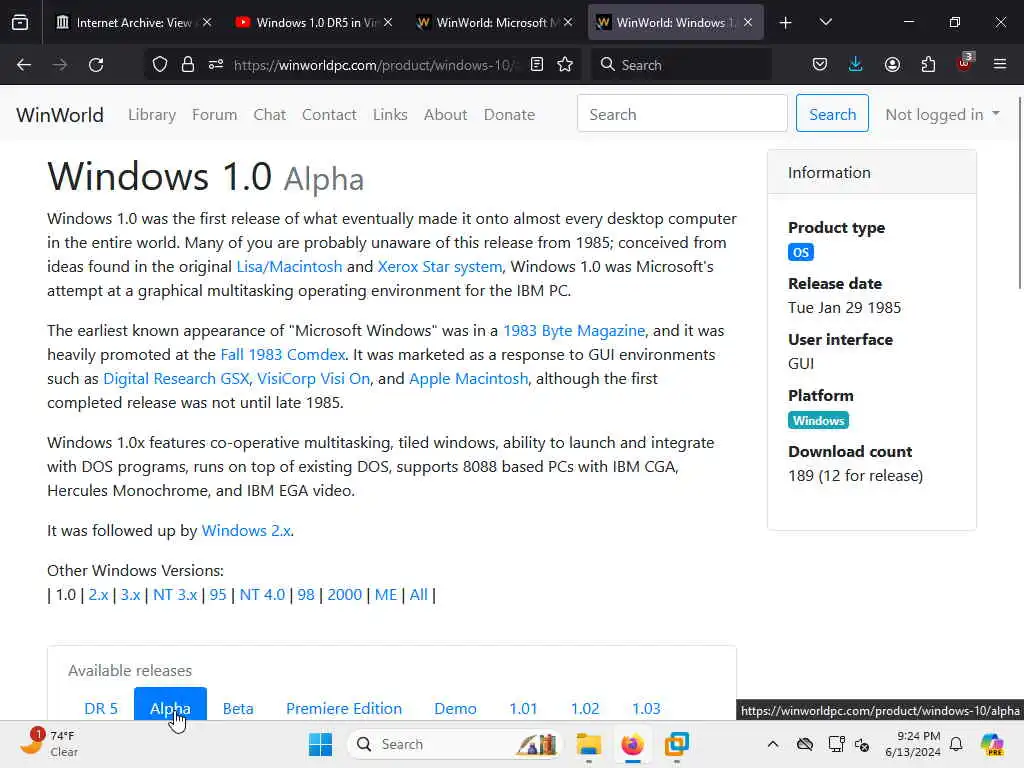This screenshot has height=768, width=1024.
Task: Click the site security padlock icon
Action: 188,65
